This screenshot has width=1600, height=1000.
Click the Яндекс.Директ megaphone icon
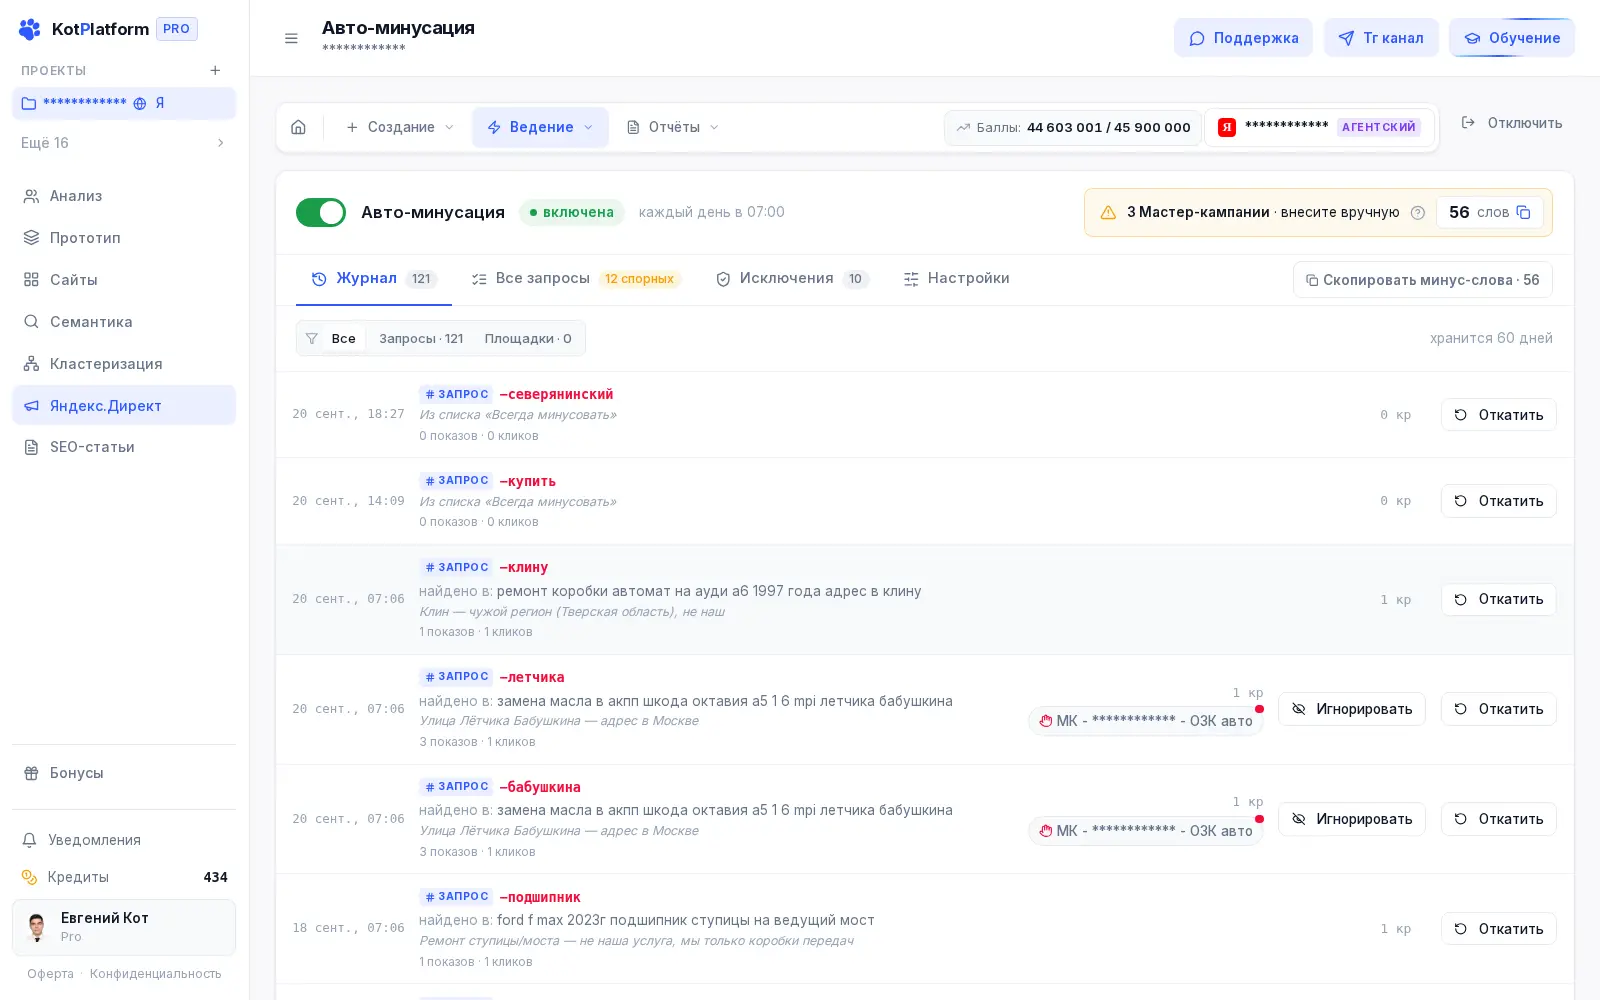pyautogui.click(x=31, y=406)
